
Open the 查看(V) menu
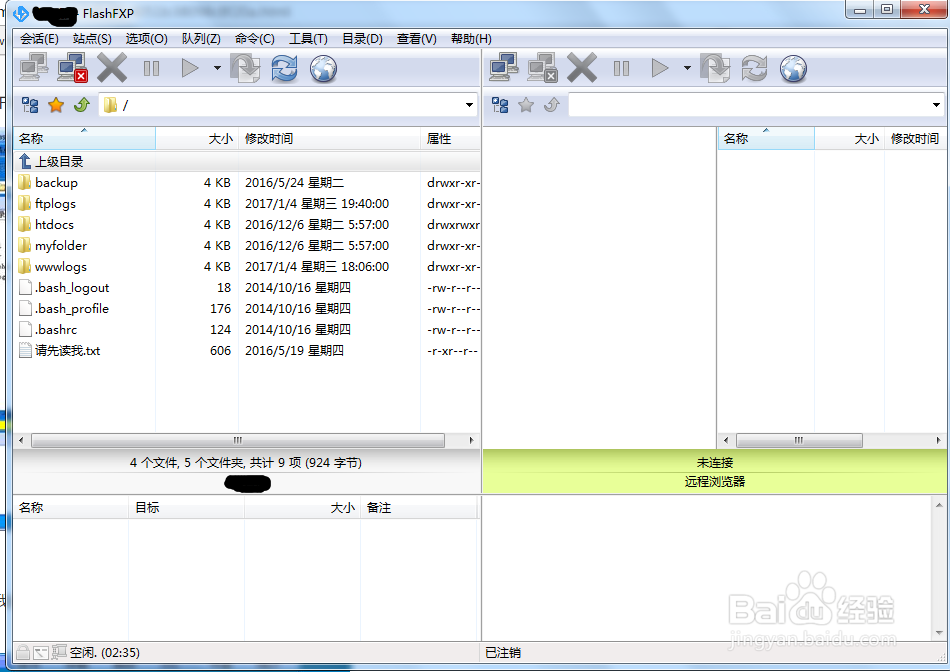click(x=417, y=39)
